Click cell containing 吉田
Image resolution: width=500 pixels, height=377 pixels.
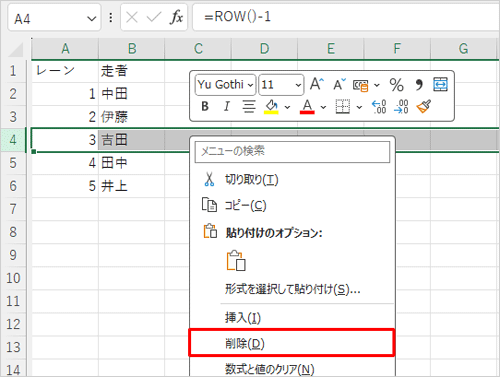(132, 140)
